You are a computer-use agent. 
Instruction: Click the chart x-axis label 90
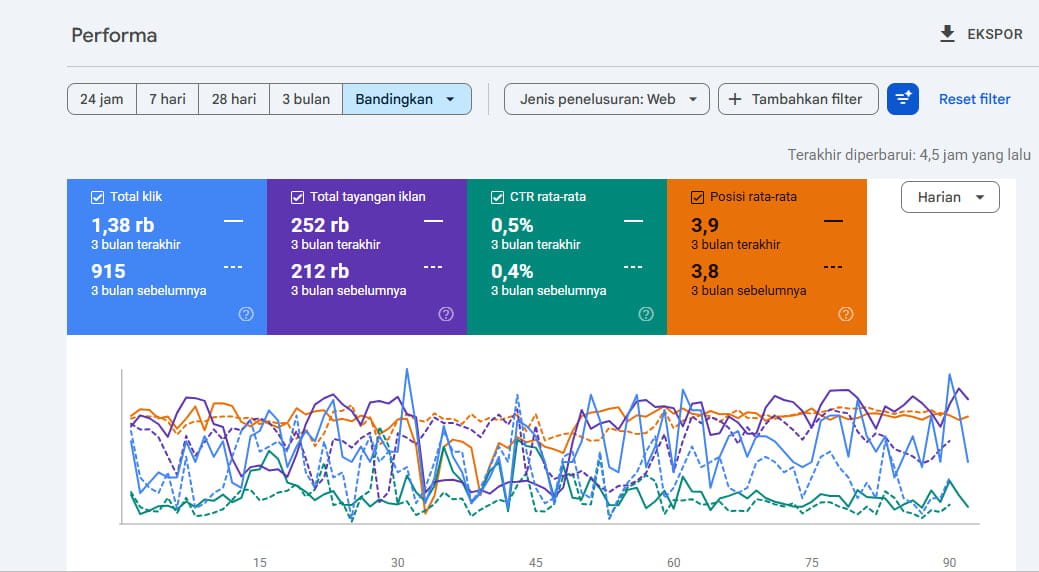click(x=950, y=562)
